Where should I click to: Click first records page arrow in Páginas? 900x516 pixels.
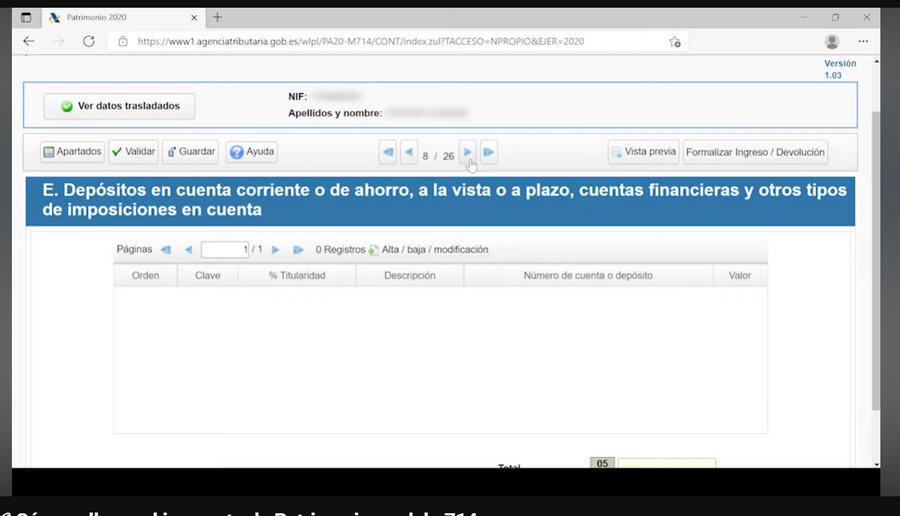click(166, 250)
